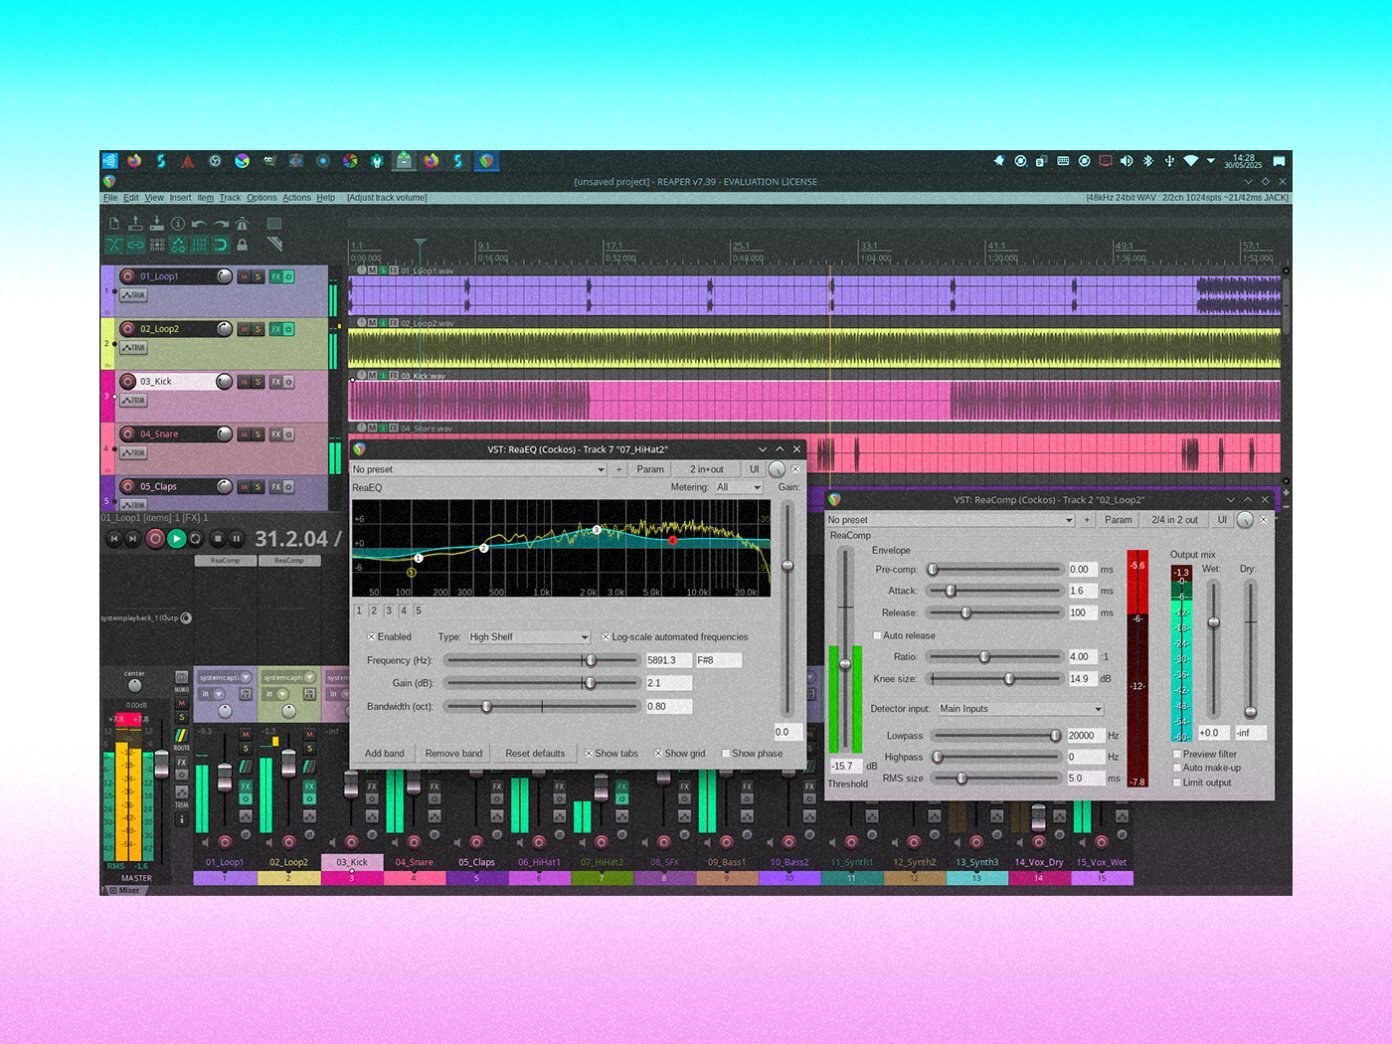
Task: Click the undo arrow in the toolbar
Action: [x=199, y=224]
